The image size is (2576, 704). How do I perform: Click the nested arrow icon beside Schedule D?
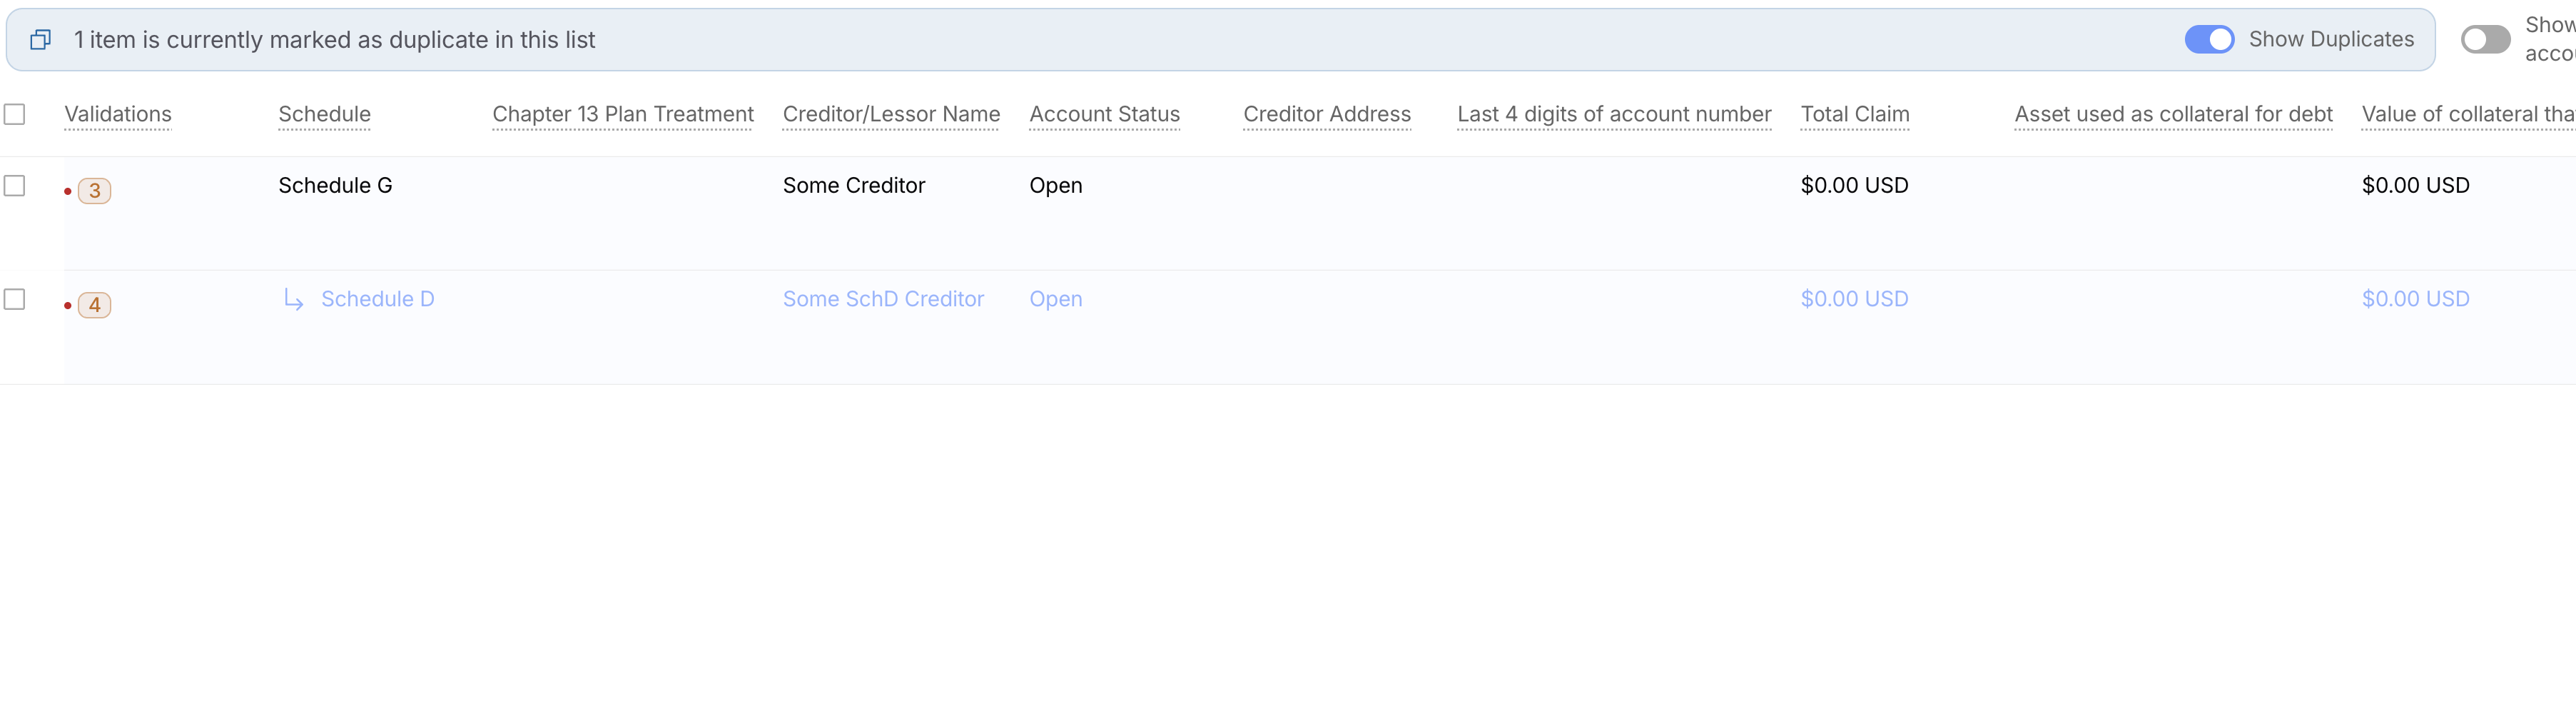(x=294, y=299)
